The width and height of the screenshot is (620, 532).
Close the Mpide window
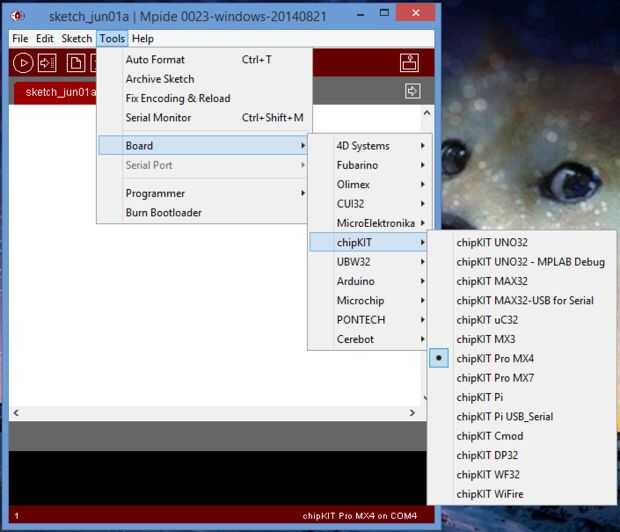[x=415, y=13]
